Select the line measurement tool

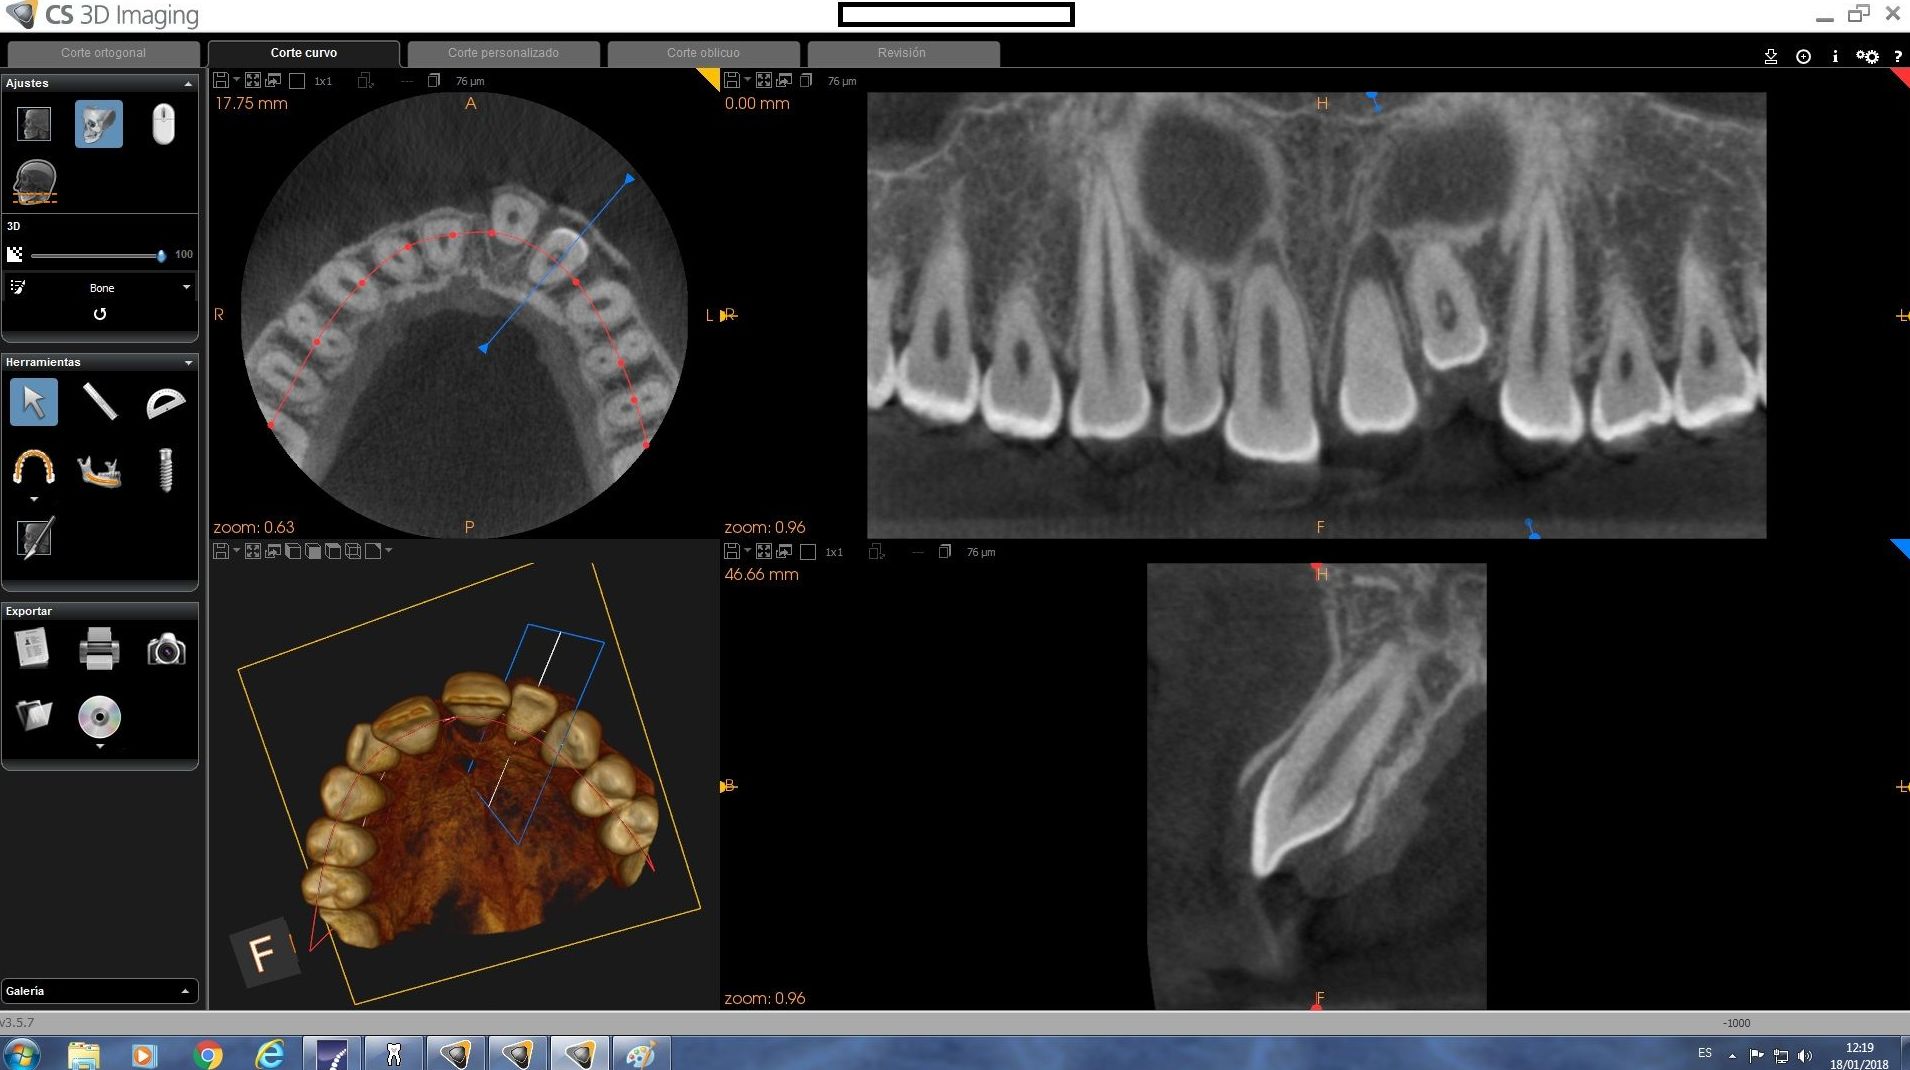(x=100, y=402)
